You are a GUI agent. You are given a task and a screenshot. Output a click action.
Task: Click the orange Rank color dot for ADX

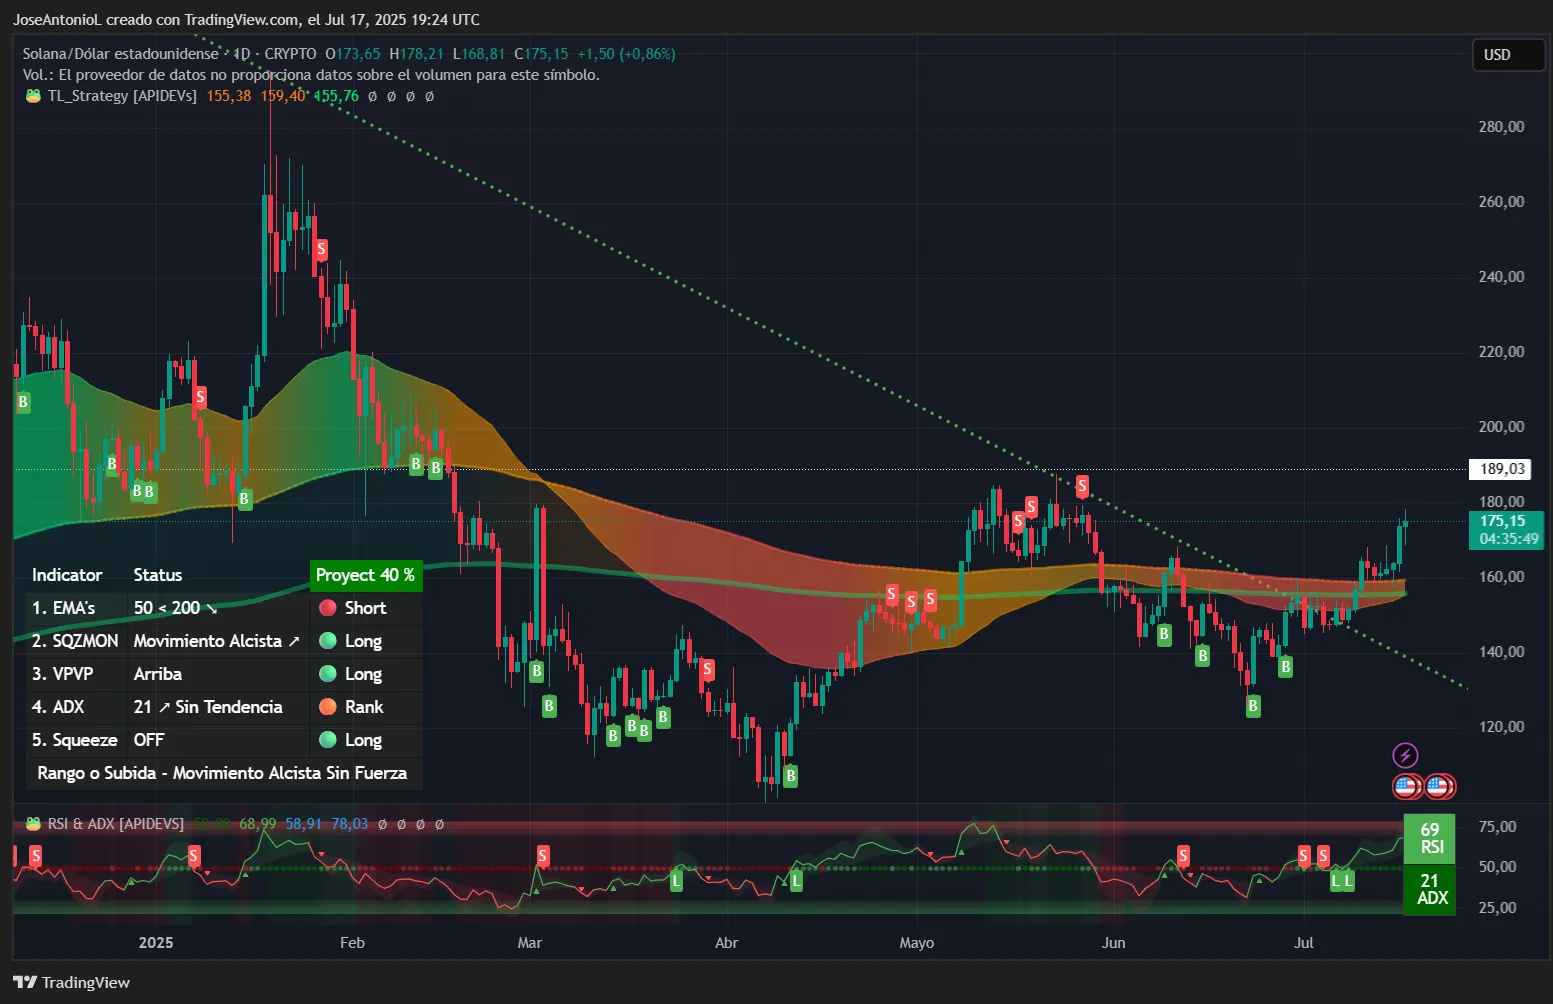(x=327, y=707)
